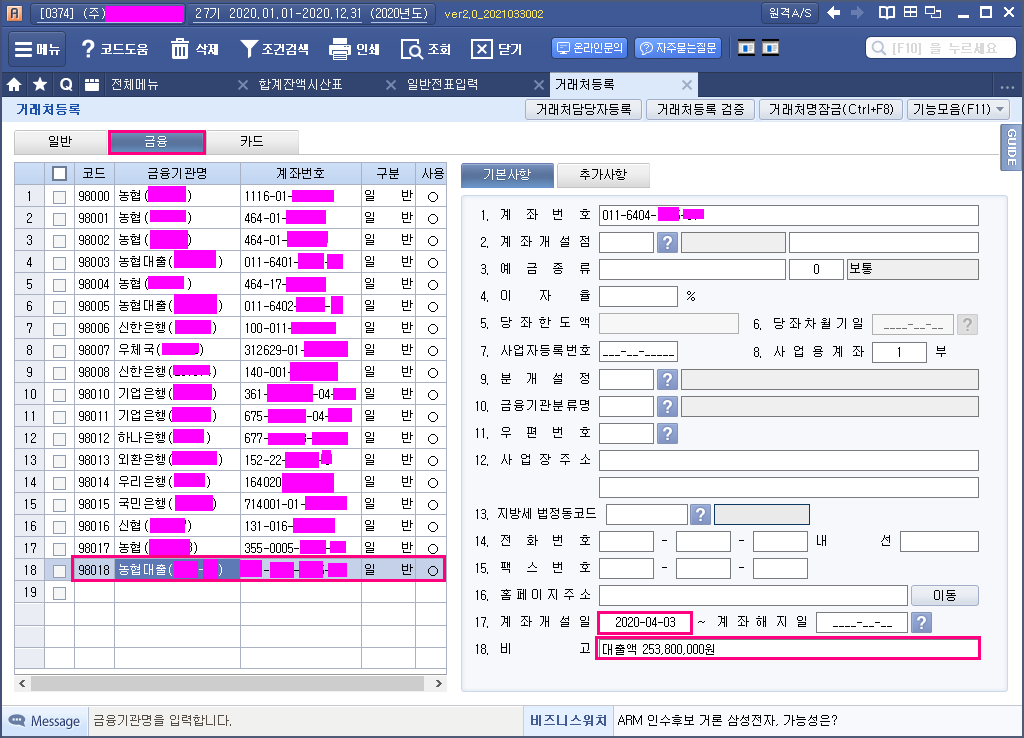Open 조건검색 filter search

click(274, 49)
